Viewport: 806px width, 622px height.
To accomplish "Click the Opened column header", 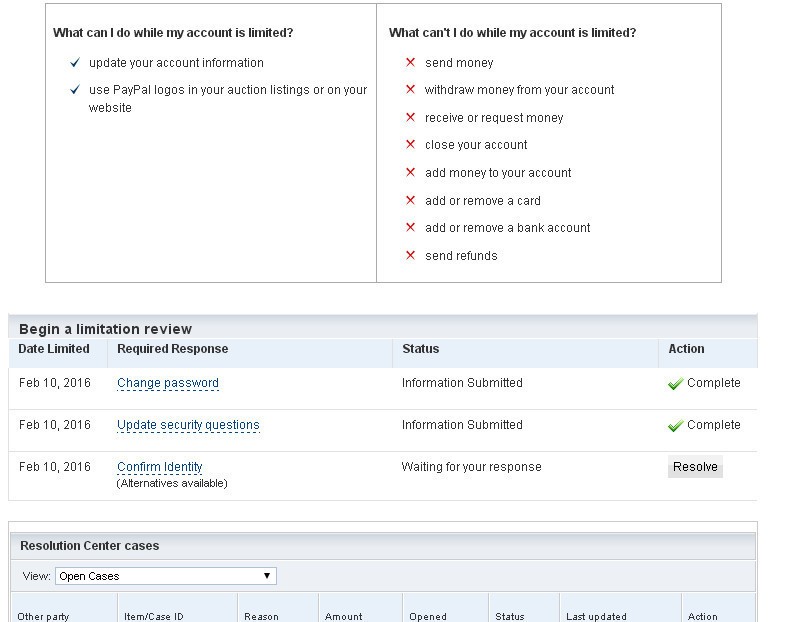I will click(428, 616).
